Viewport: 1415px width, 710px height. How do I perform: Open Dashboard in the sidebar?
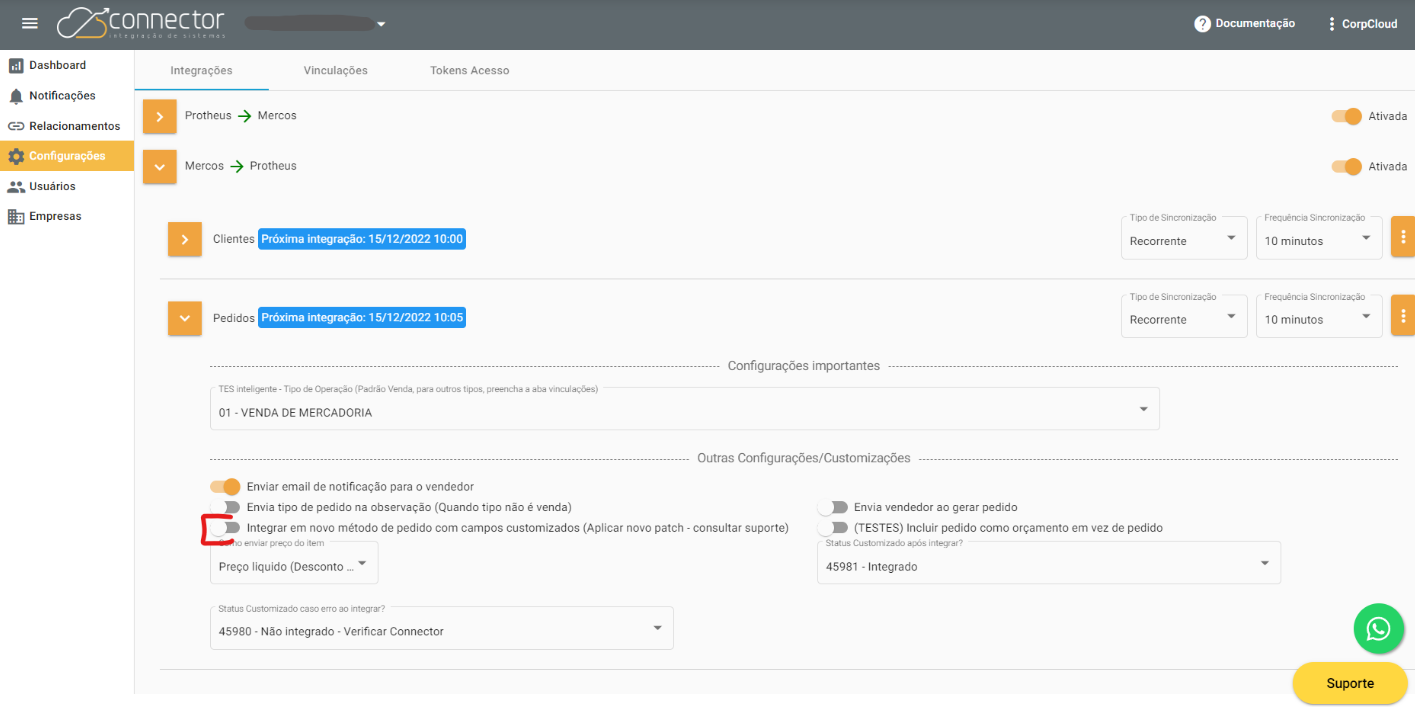point(67,66)
